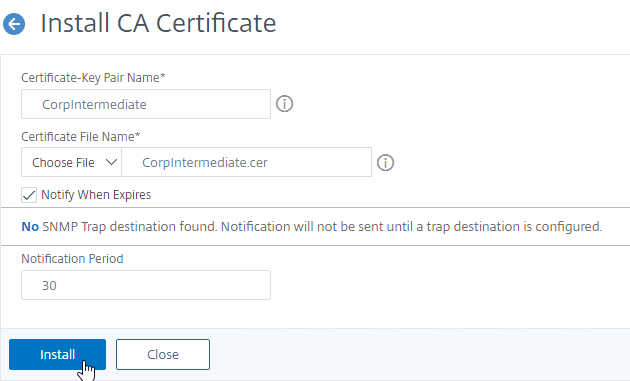Open info icon beside Certificate File Name field

385,163
